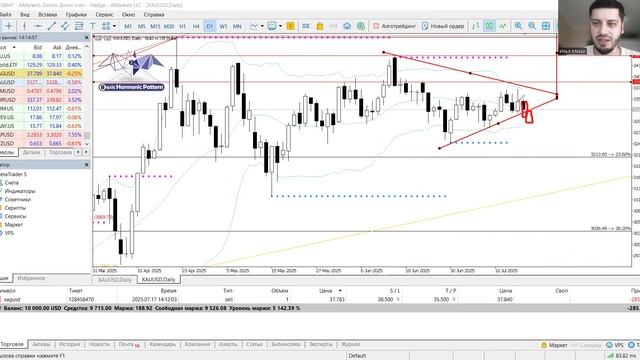Zoom in the chart
The height and width of the screenshot is (360, 640).
pyautogui.click(x=518, y=26)
